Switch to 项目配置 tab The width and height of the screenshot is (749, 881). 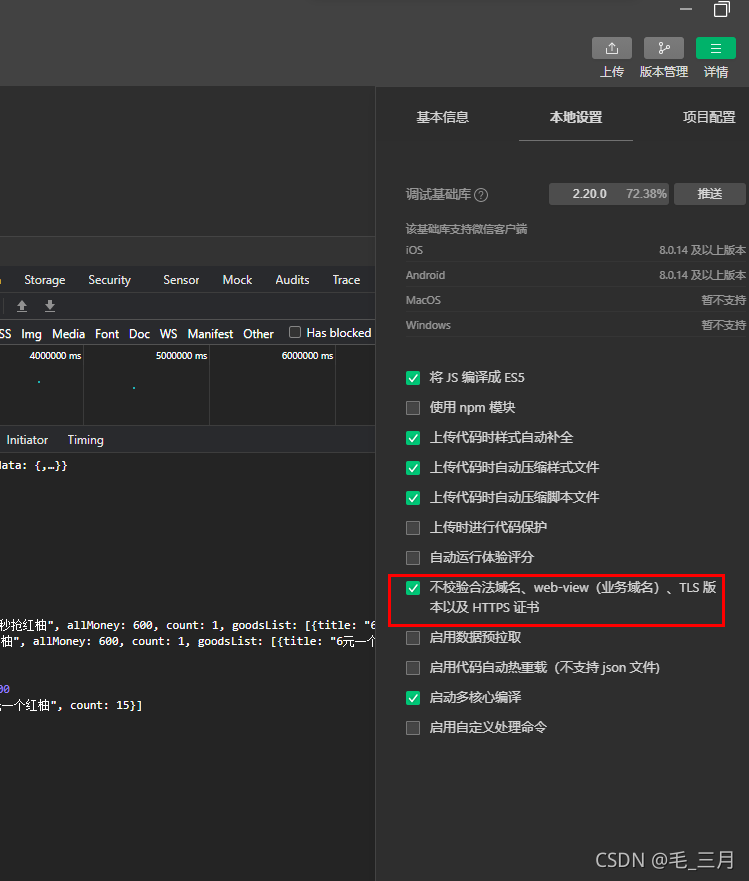(709, 117)
